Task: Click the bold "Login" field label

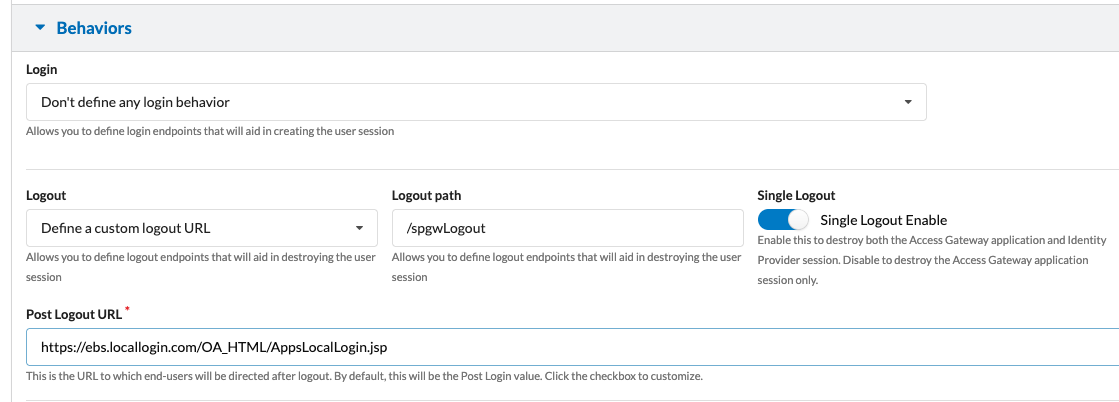Action: (x=41, y=69)
